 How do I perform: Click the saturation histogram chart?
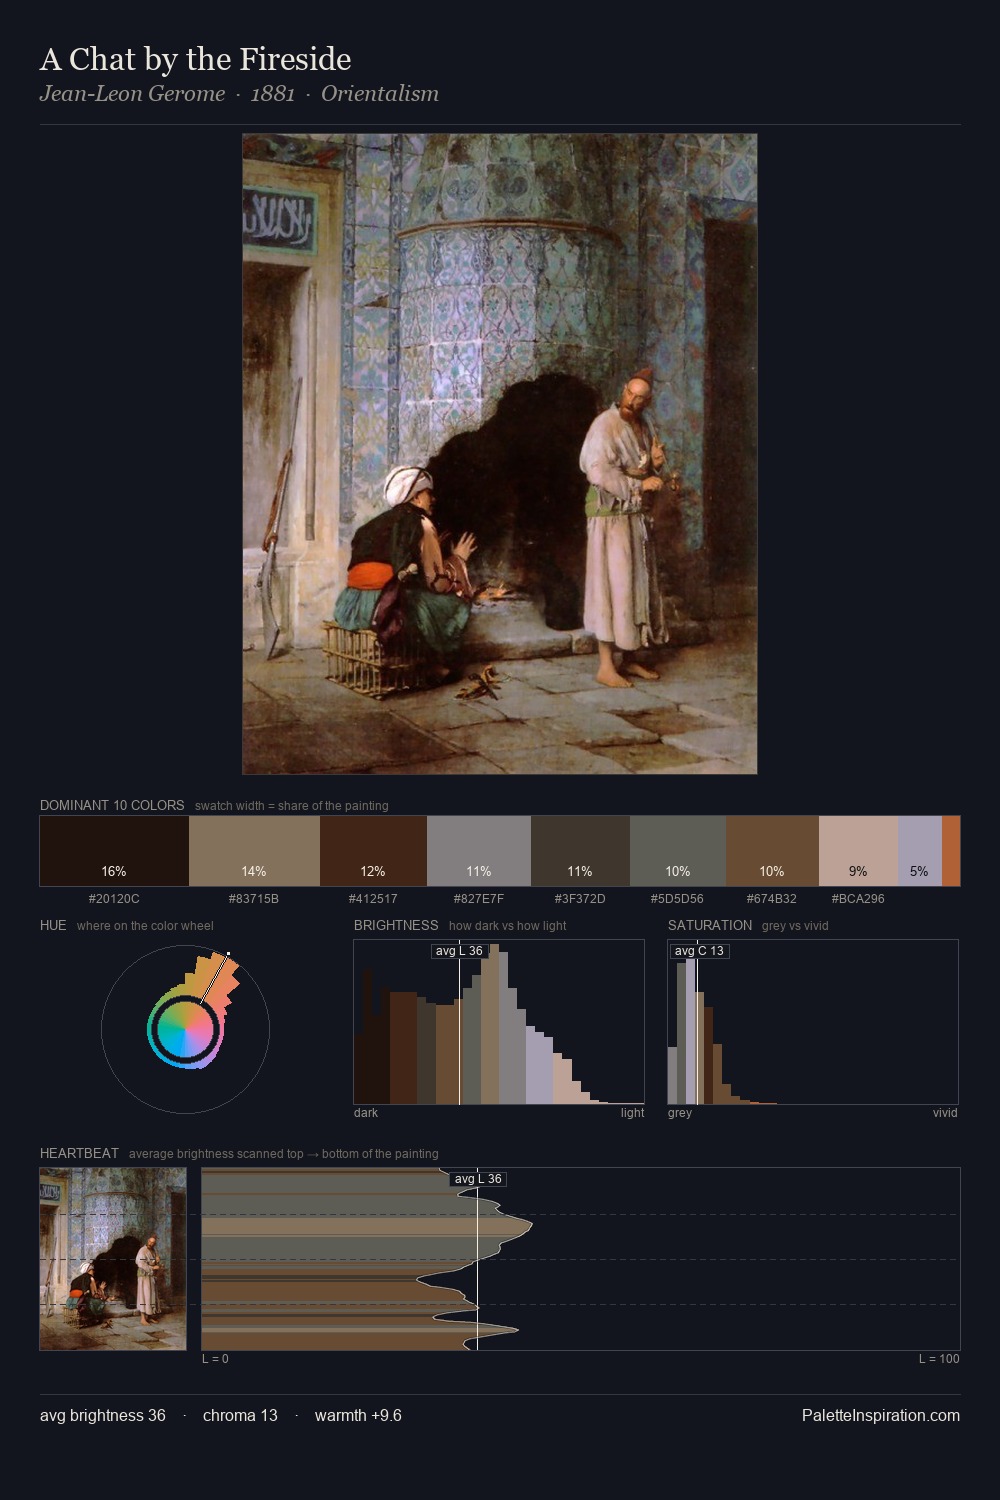(813, 1022)
